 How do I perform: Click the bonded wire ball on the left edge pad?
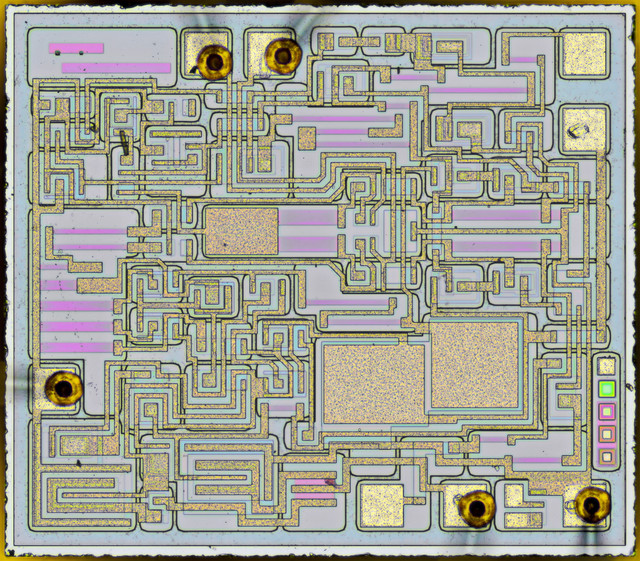(64, 388)
